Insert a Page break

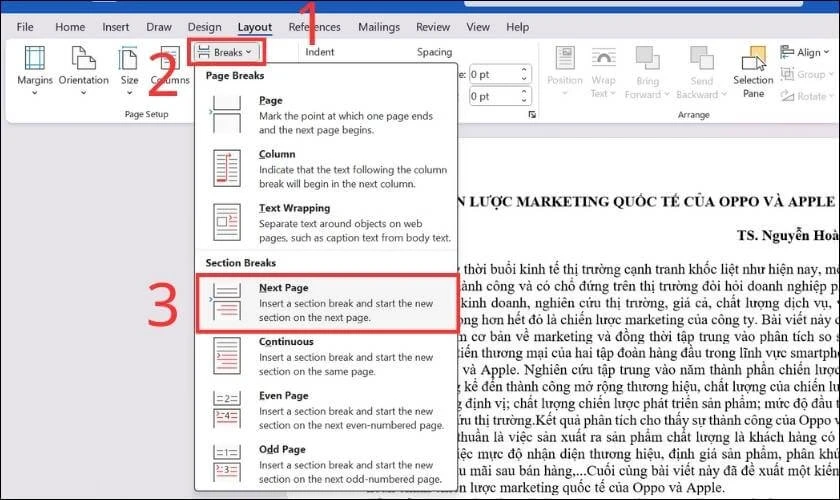click(326, 115)
